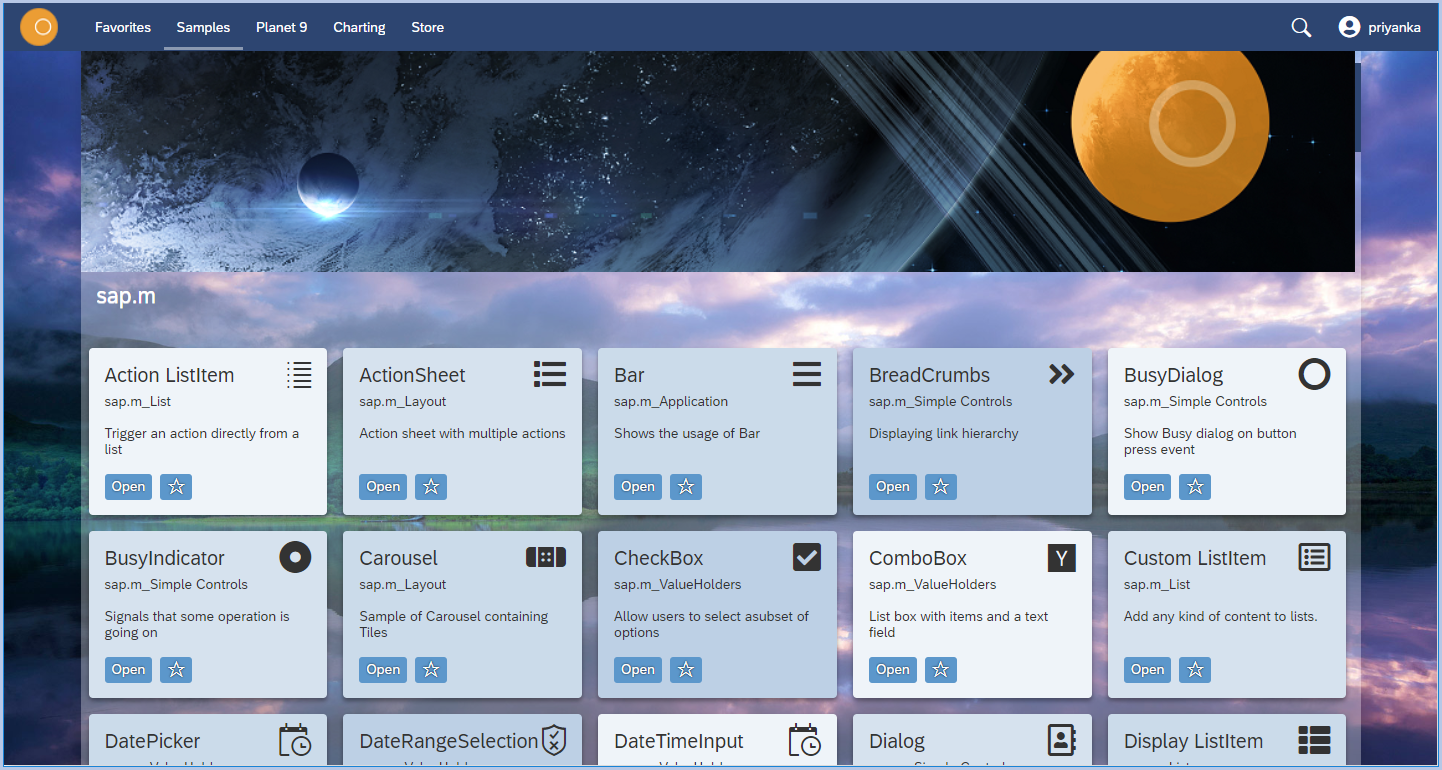
Task: Click the BreadCrumbs double-chevron icon
Action: [x=1062, y=373]
